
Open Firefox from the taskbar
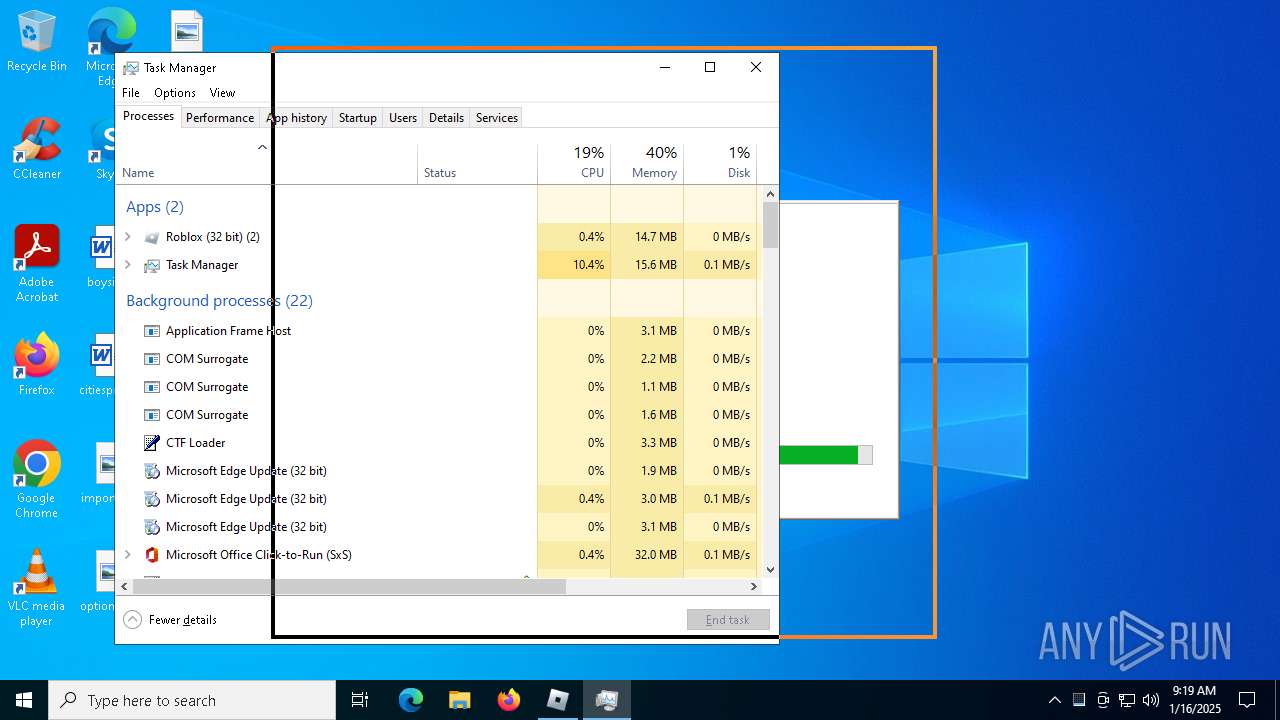tap(509, 700)
